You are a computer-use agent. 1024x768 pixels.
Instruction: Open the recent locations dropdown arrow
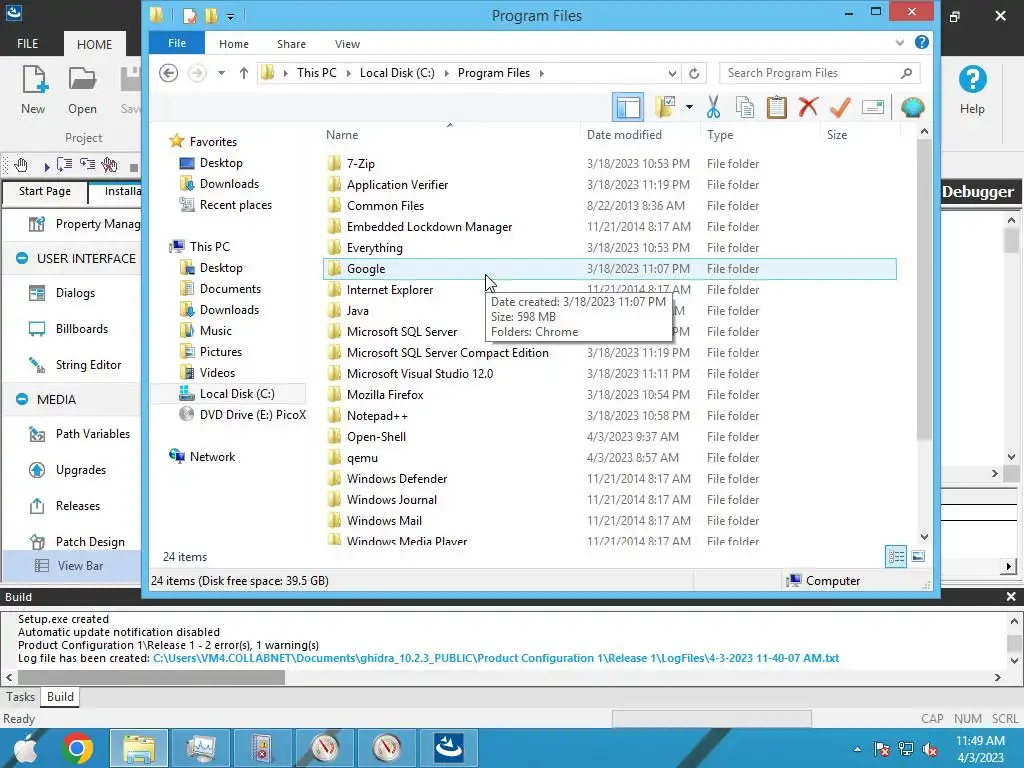(x=221, y=73)
